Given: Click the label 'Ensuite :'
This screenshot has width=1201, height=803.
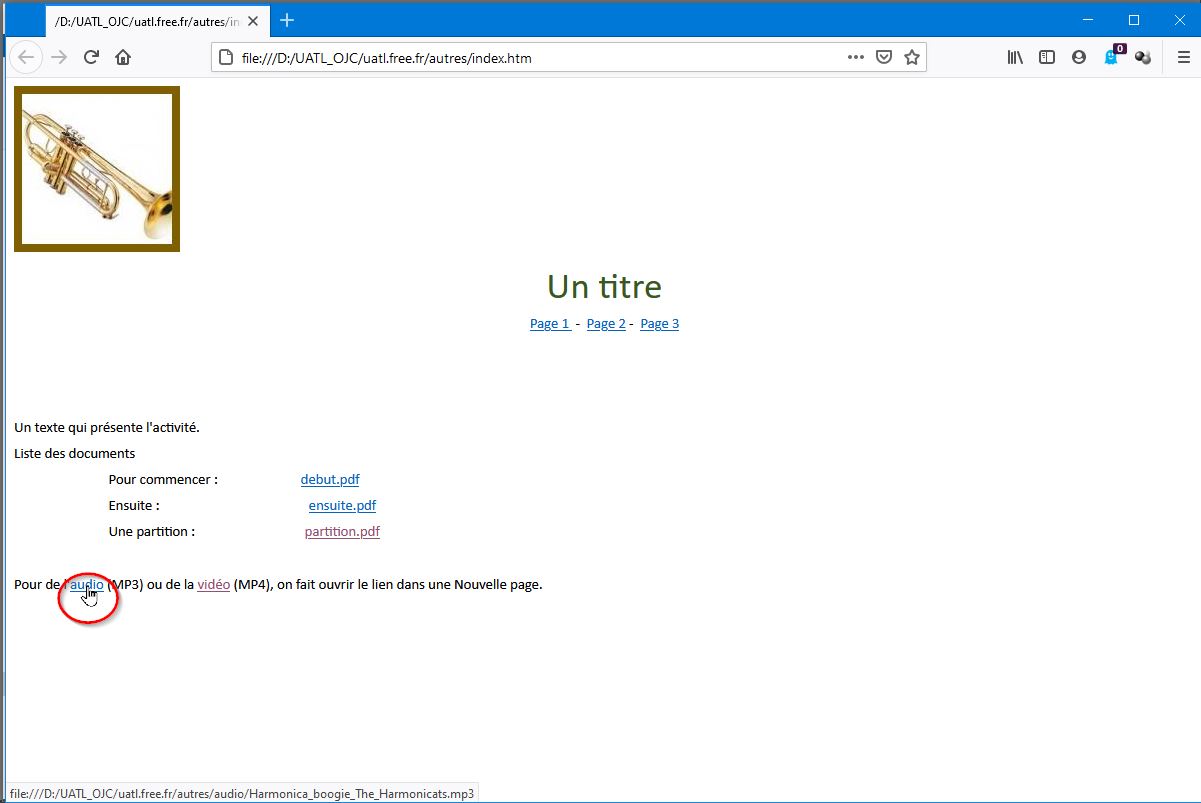Looking at the screenshot, I should 134,506.
